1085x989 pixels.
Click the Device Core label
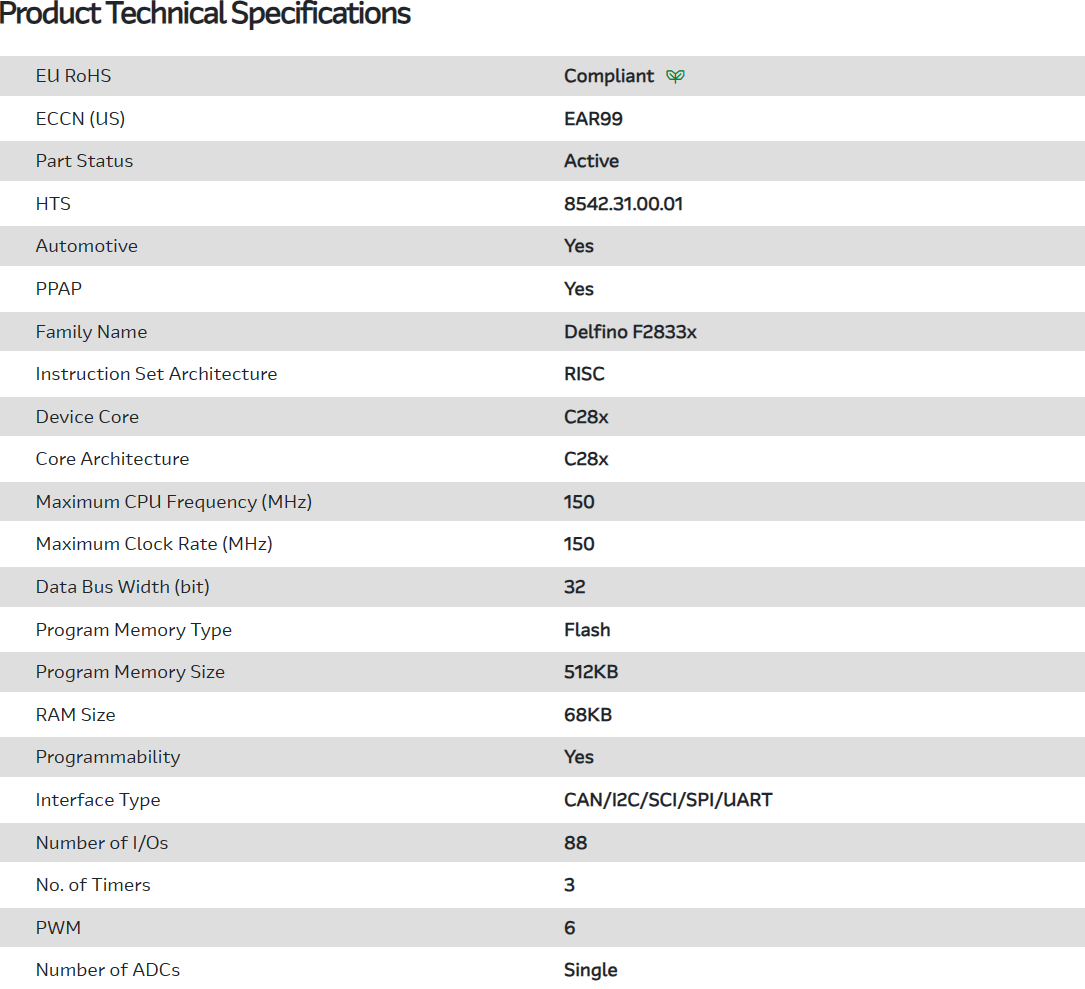click(x=87, y=417)
